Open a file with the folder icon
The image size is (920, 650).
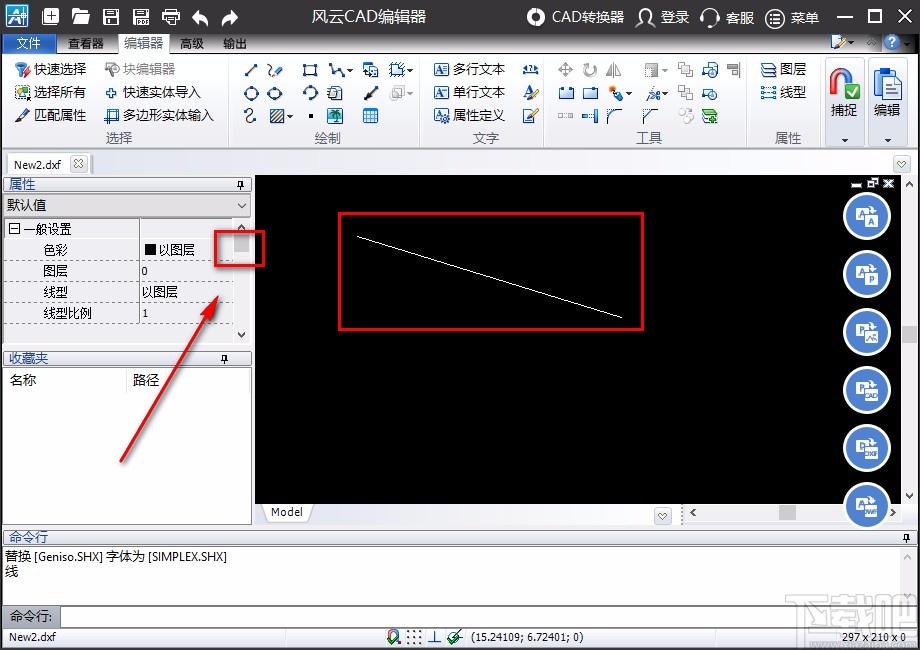[80, 16]
